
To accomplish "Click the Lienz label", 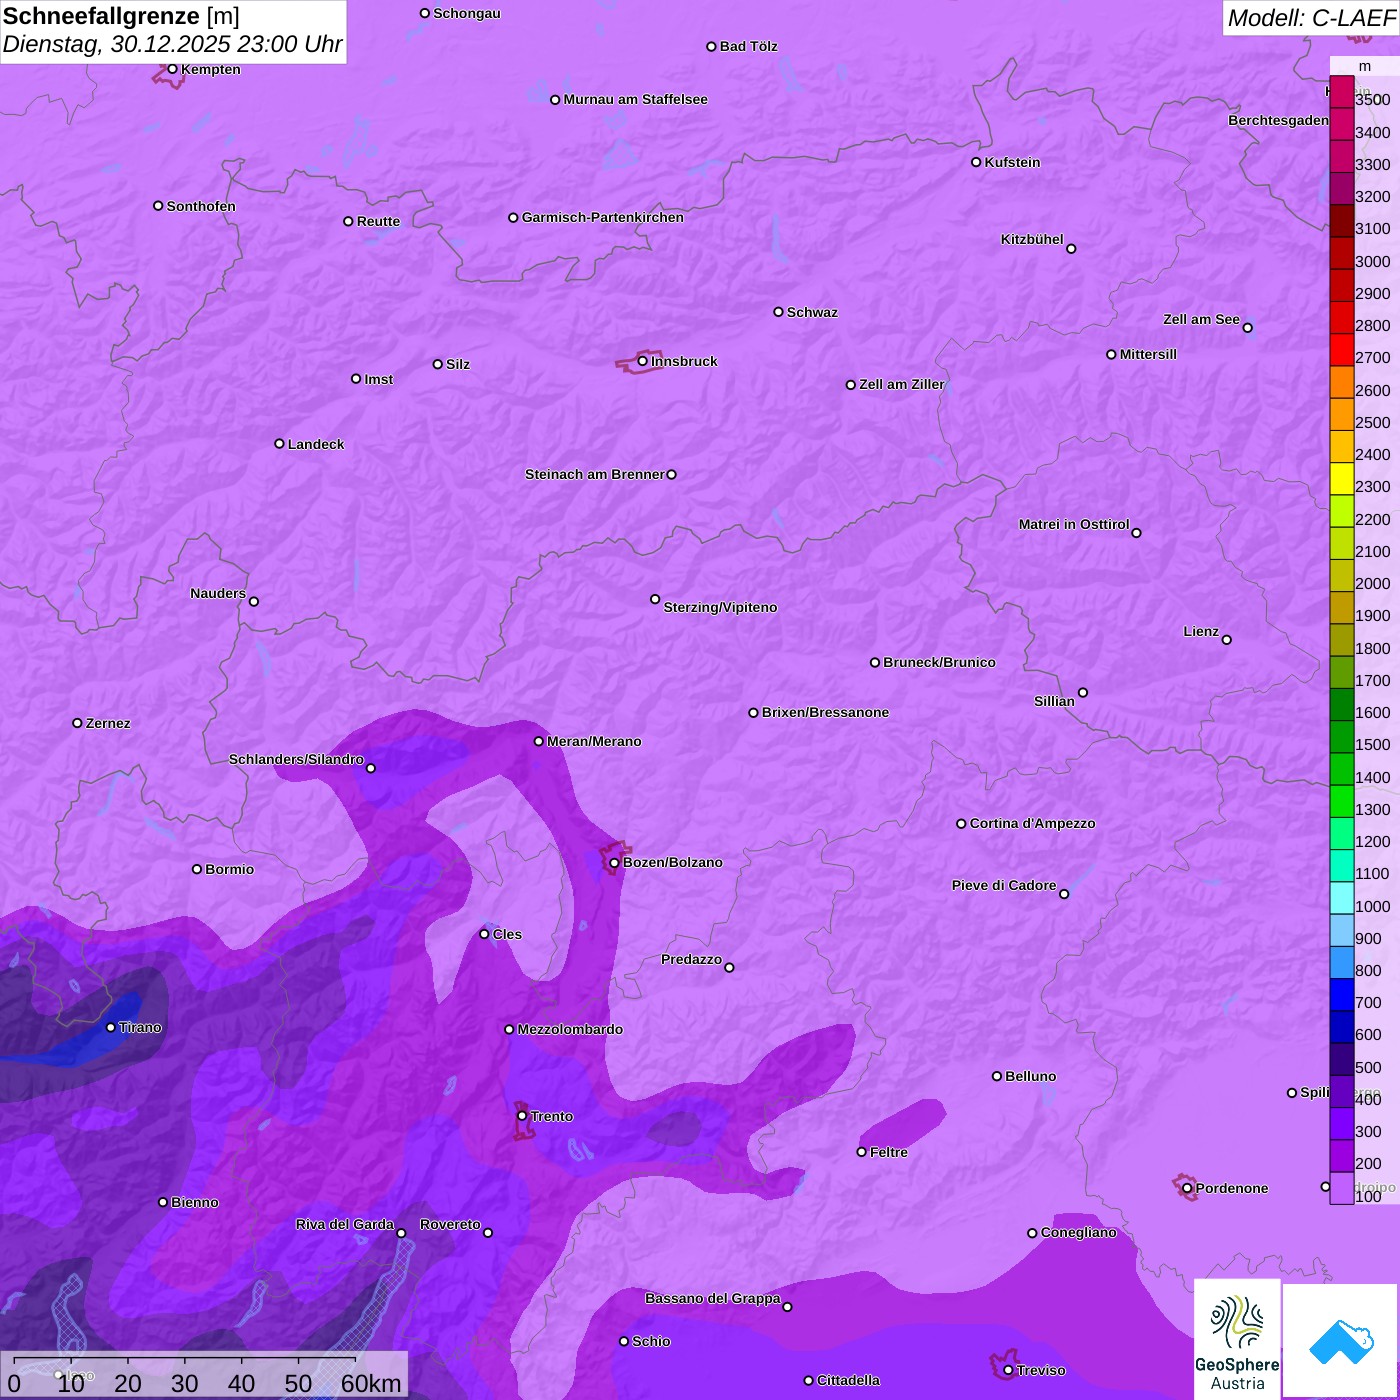I will (1201, 631).
